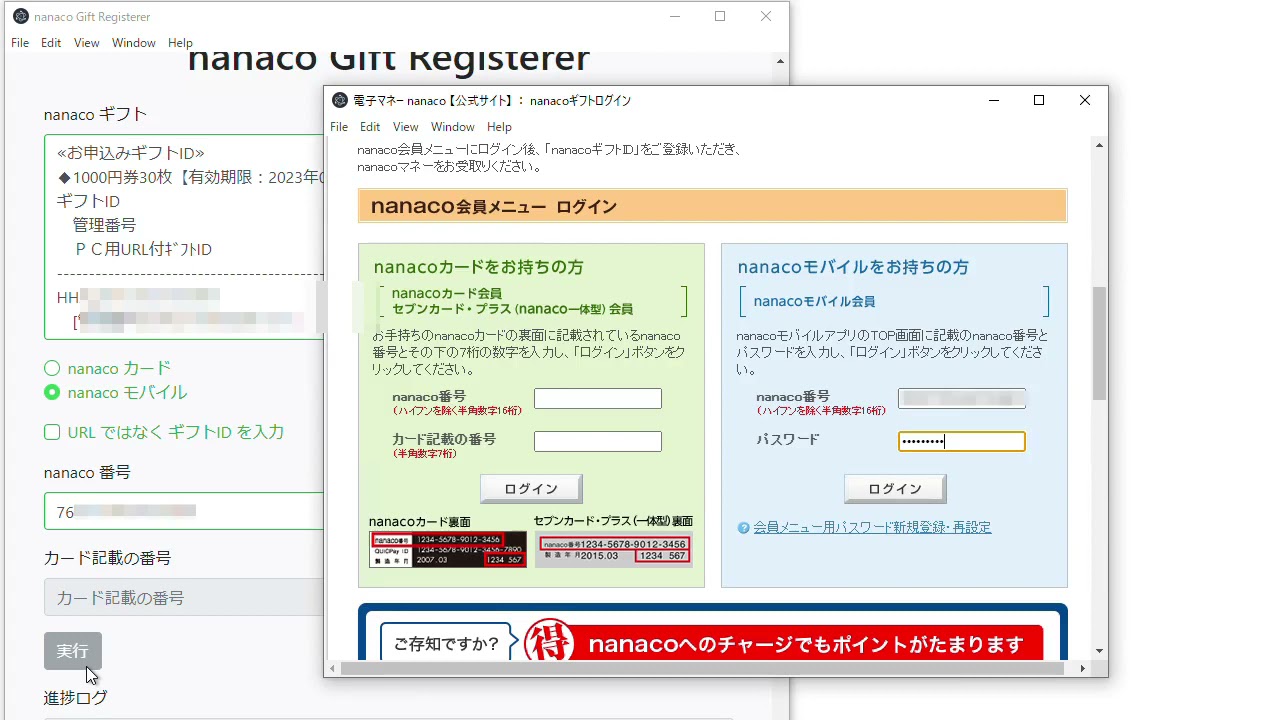
Task: Click nanaco番号 field in the card login panel
Action: click(598, 399)
